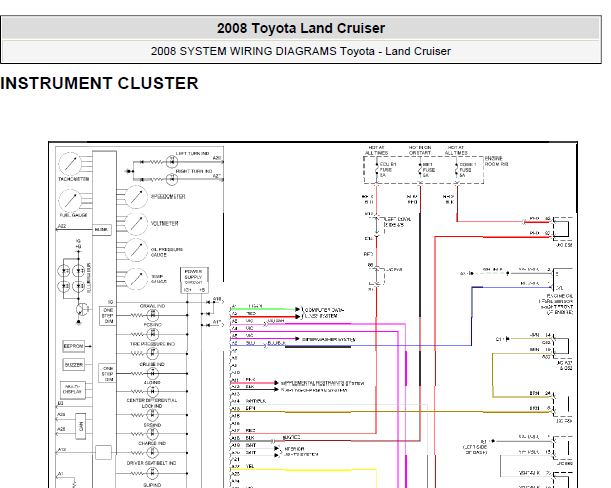This screenshot has height=488, width=611.
Task: Click the Oil Pressure Gauge symbol
Action: [x=136, y=250]
